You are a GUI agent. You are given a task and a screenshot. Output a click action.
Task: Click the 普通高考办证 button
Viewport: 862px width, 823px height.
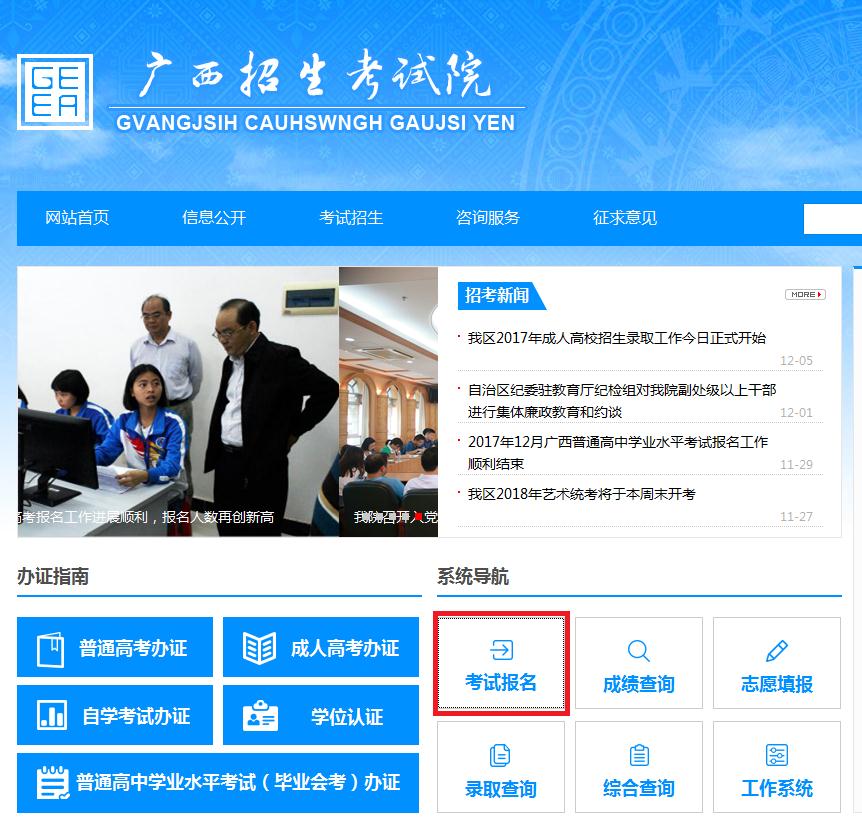pyautogui.click(x=115, y=647)
